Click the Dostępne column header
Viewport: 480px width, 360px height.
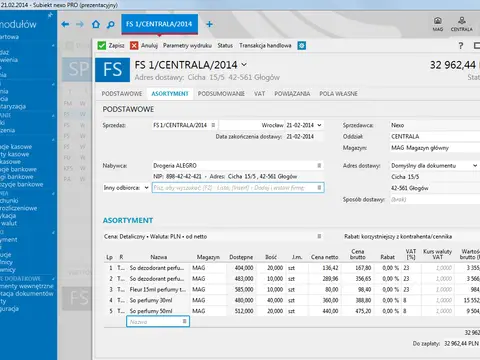click(x=241, y=257)
